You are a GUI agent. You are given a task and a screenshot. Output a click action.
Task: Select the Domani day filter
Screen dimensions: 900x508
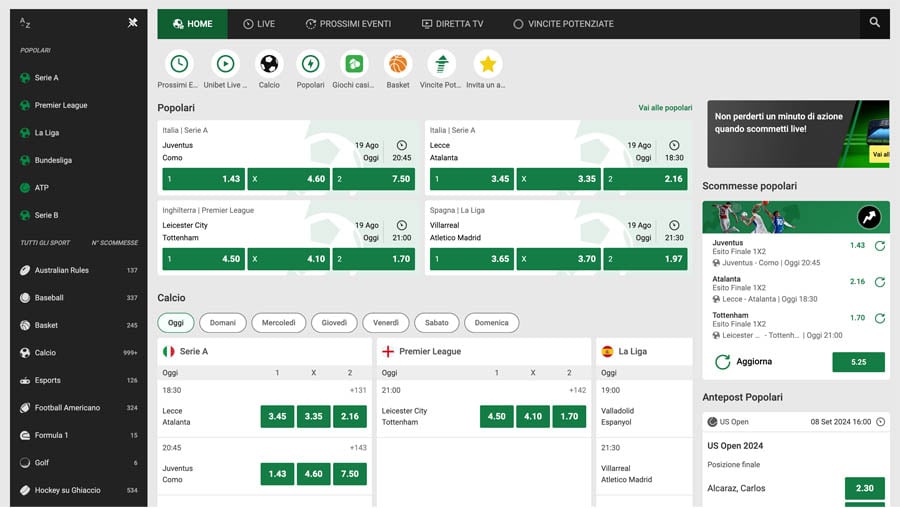pyautogui.click(x=223, y=323)
